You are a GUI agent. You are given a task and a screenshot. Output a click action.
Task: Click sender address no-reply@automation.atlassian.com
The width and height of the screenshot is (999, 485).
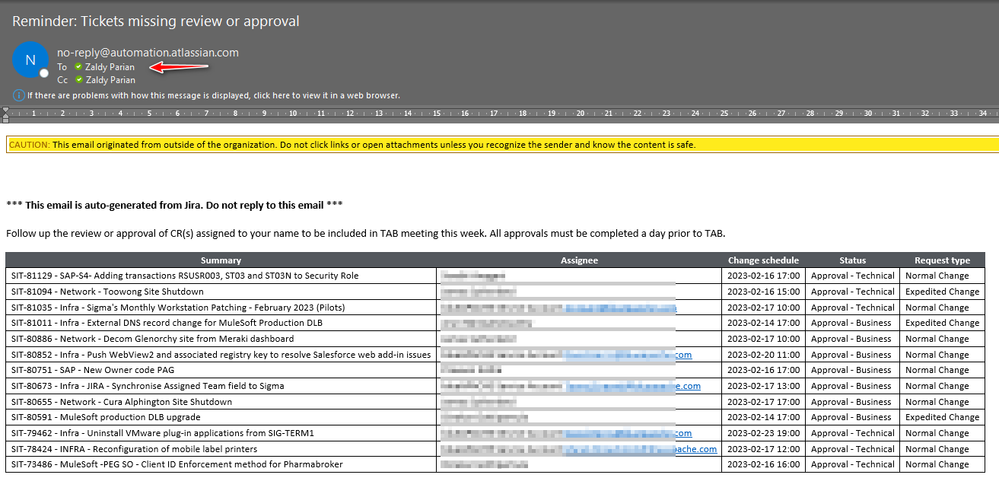pyautogui.click(x=148, y=53)
